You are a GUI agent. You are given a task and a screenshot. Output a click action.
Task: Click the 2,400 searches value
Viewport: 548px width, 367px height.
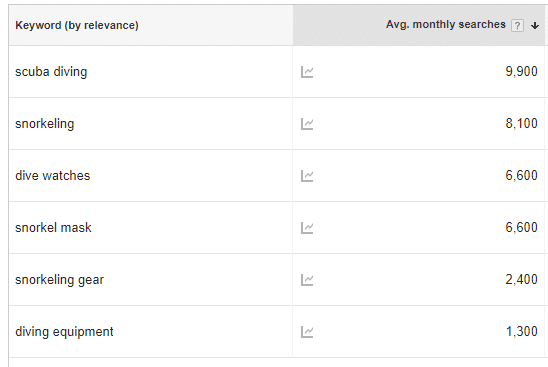pos(521,280)
